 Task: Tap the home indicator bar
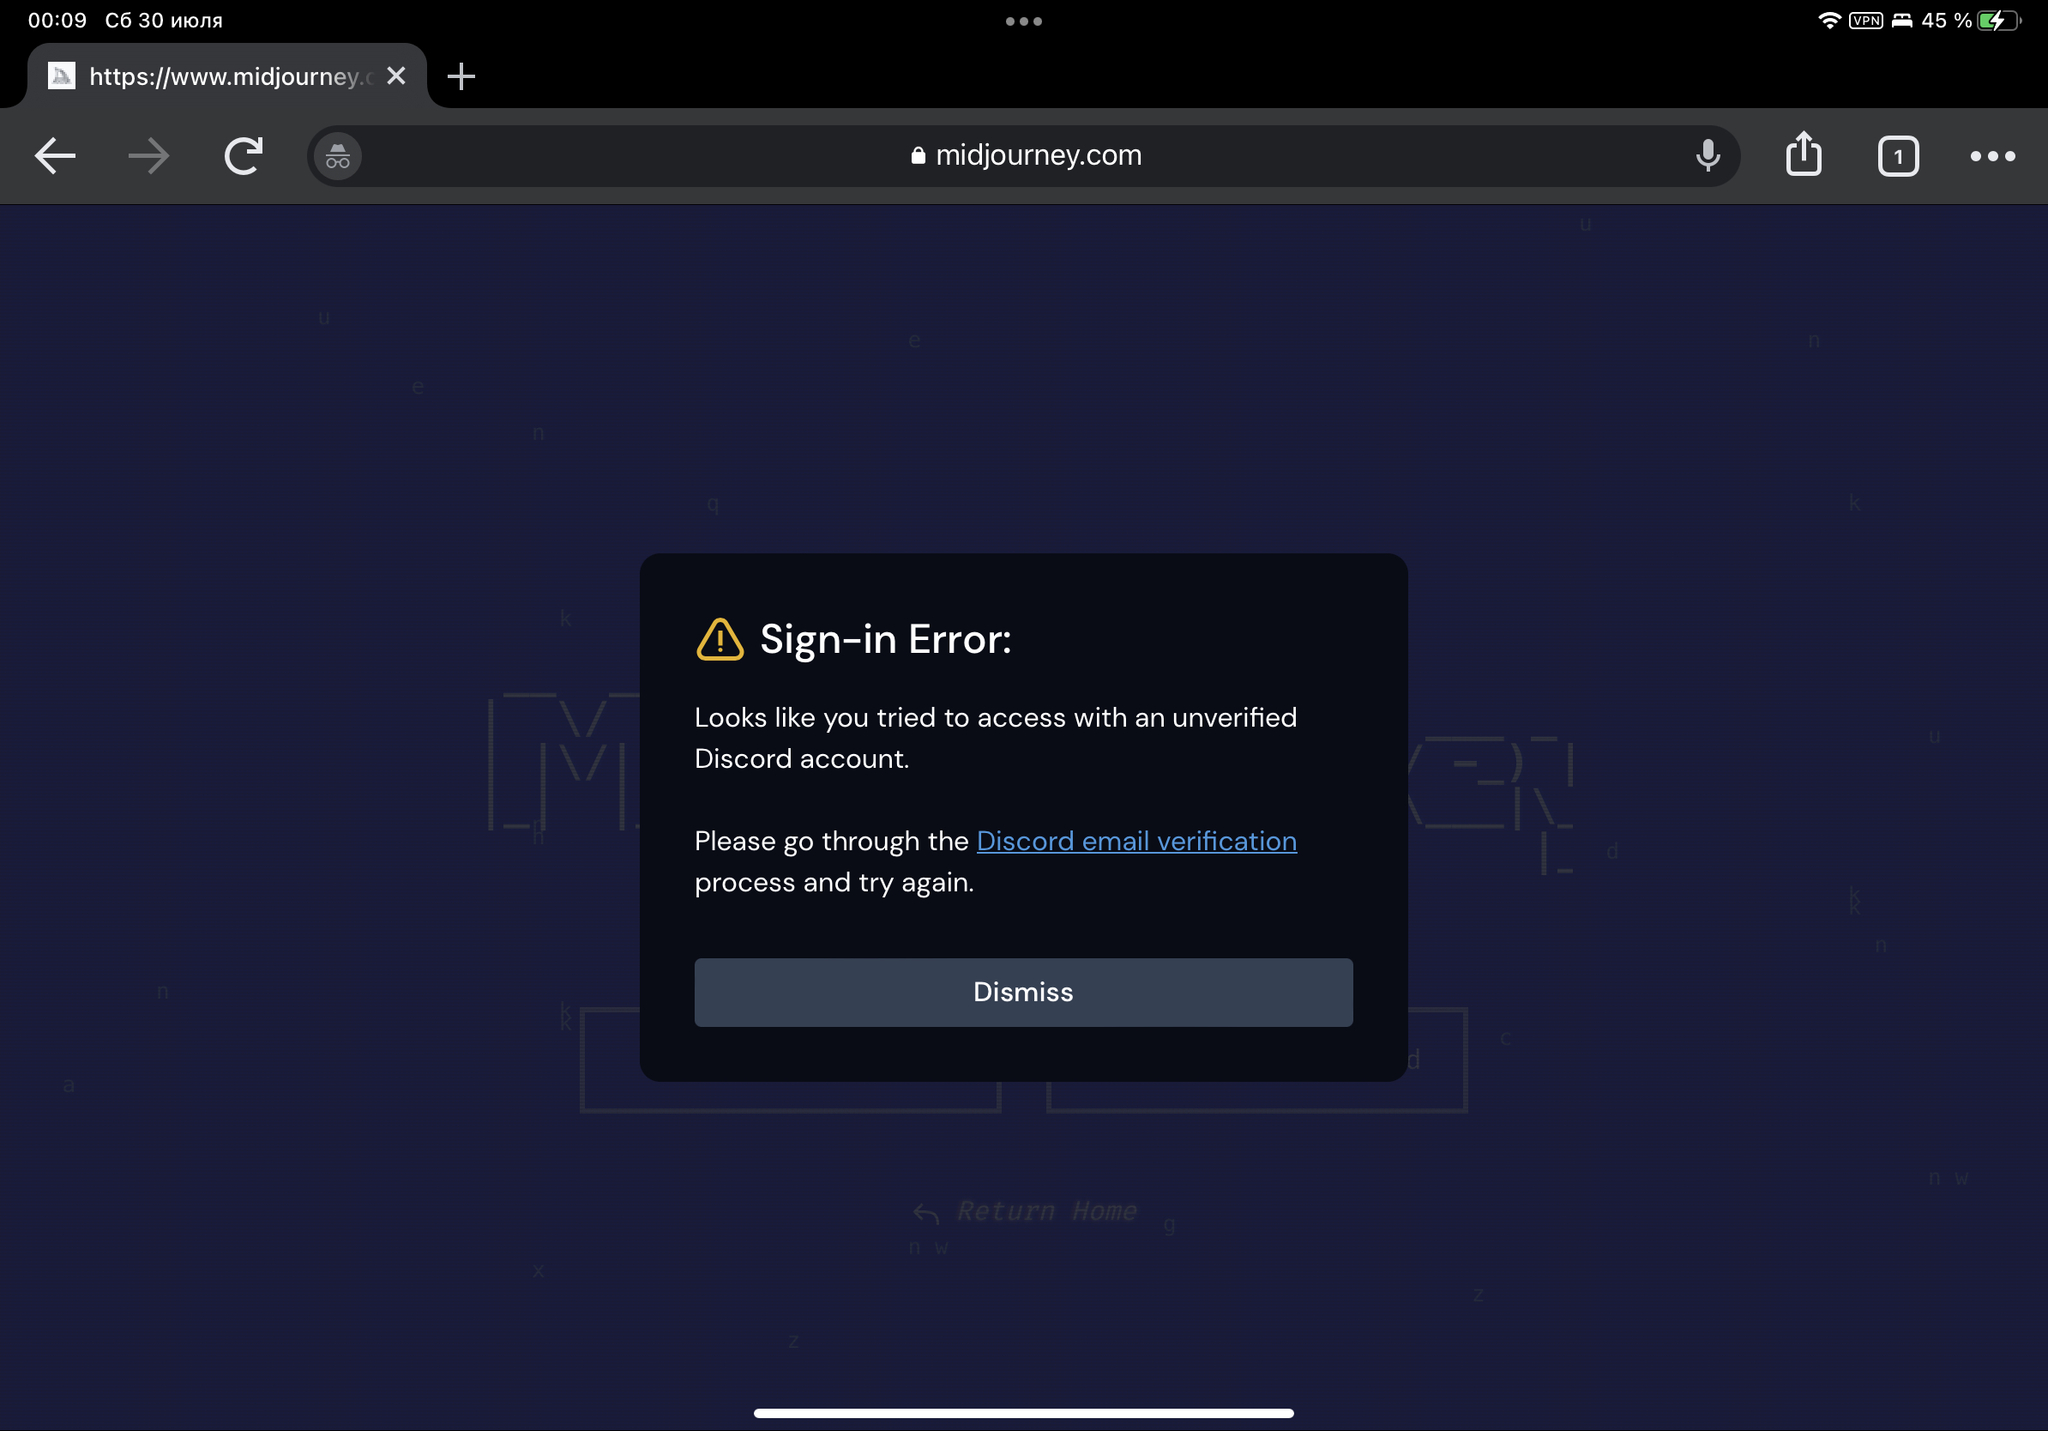(1024, 1413)
